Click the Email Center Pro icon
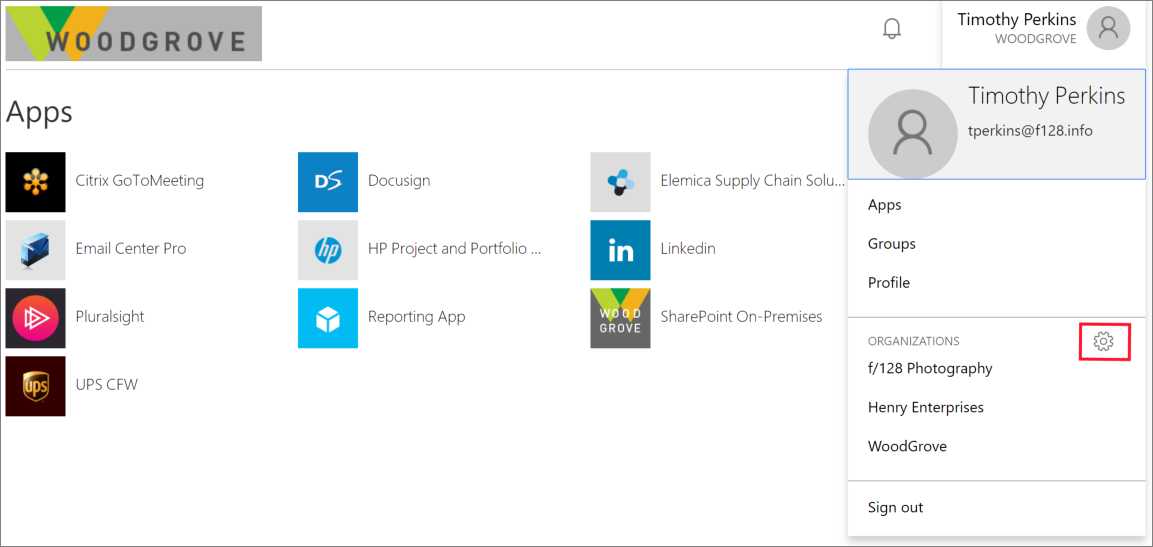Viewport: 1153px width, 547px height. coord(36,250)
